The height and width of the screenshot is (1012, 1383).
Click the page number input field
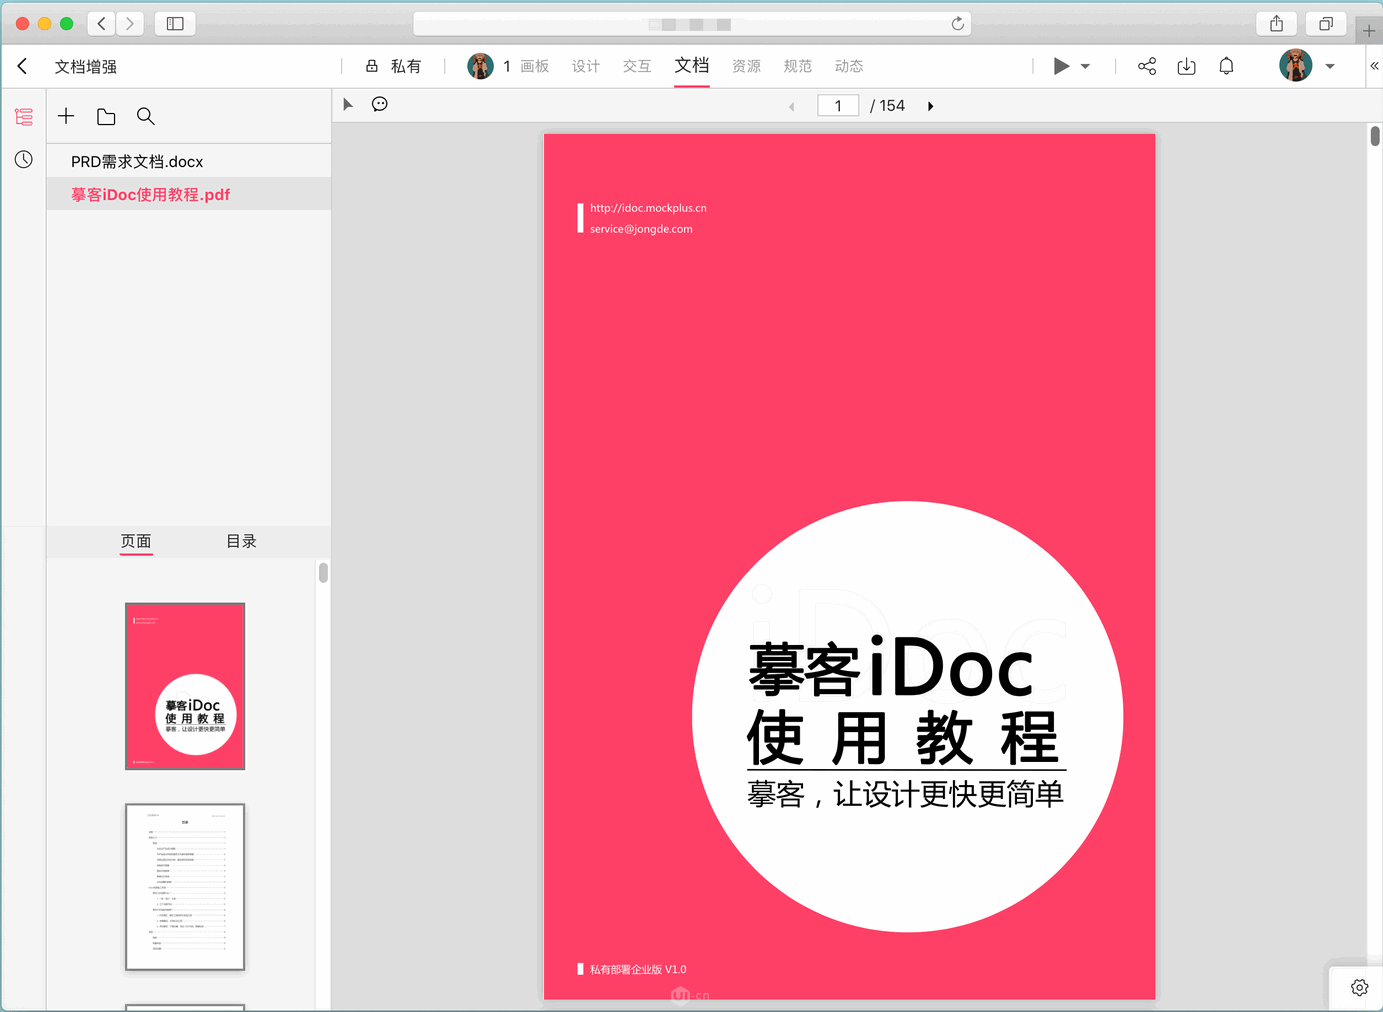tap(838, 106)
